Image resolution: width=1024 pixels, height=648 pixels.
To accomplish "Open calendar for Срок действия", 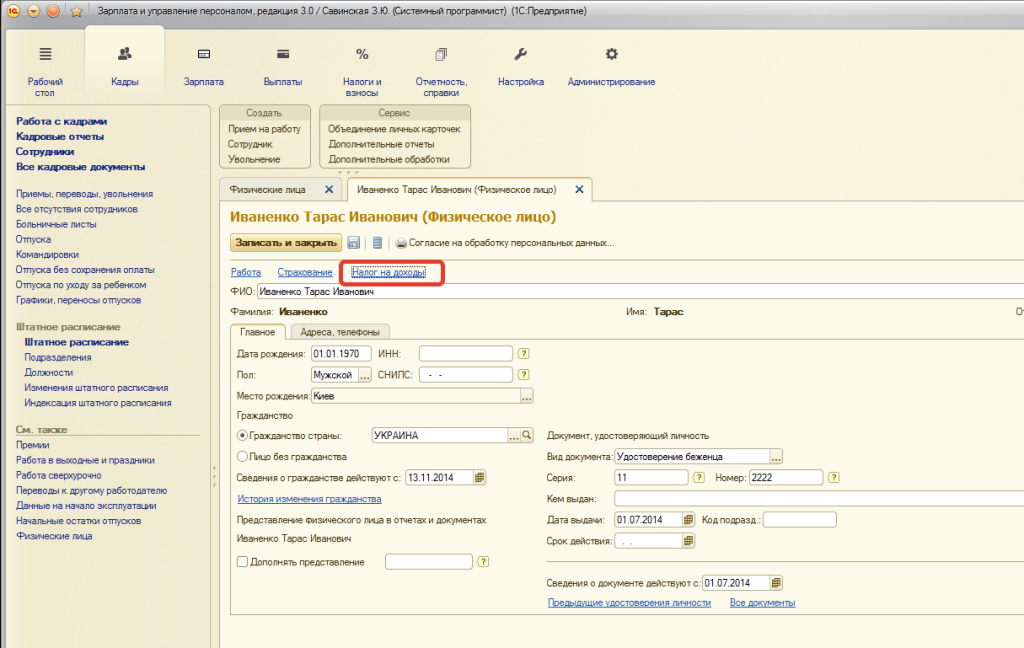I will point(688,540).
